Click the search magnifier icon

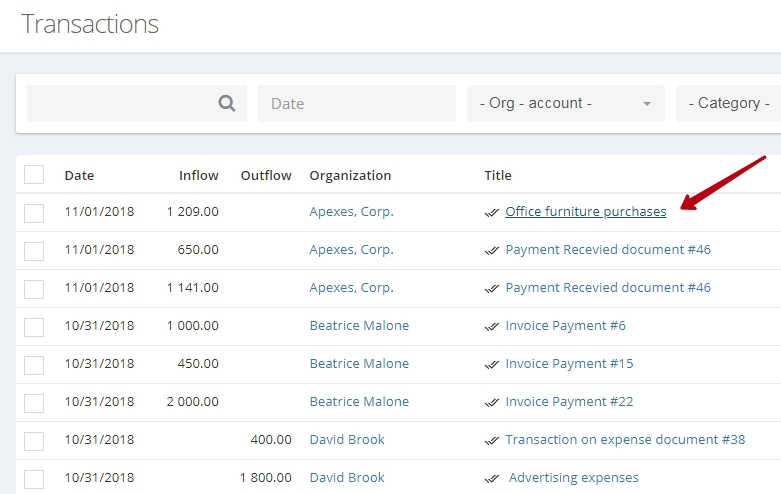(x=227, y=103)
